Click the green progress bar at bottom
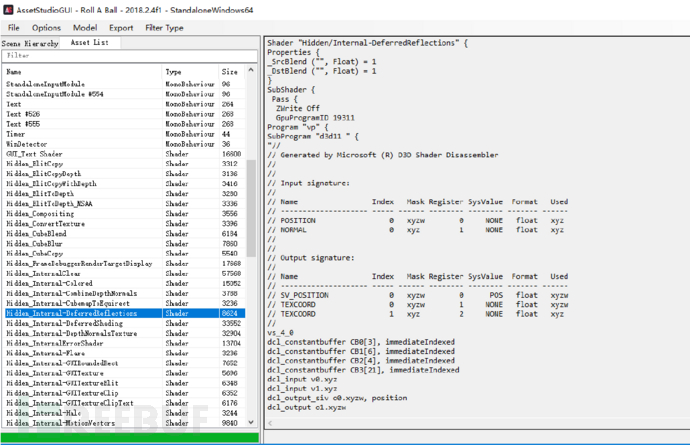 click(x=130, y=437)
